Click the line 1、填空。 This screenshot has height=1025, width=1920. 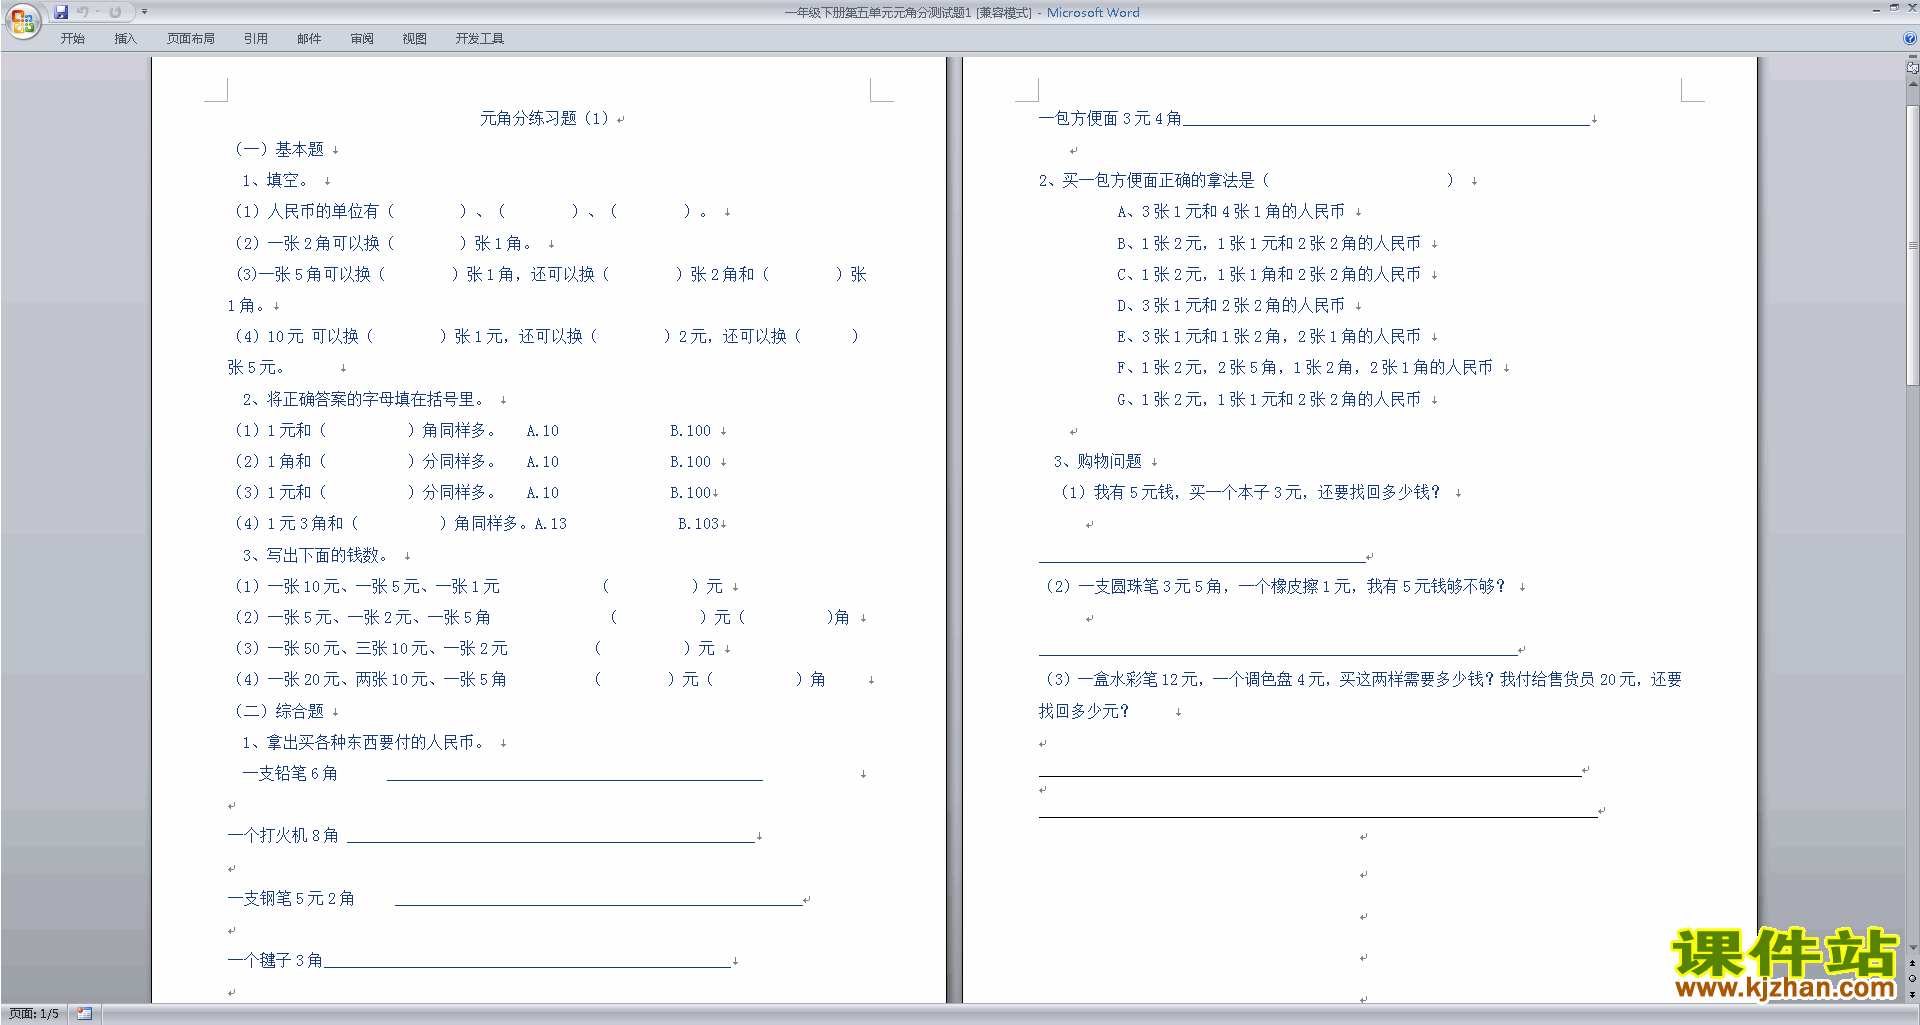point(277,180)
